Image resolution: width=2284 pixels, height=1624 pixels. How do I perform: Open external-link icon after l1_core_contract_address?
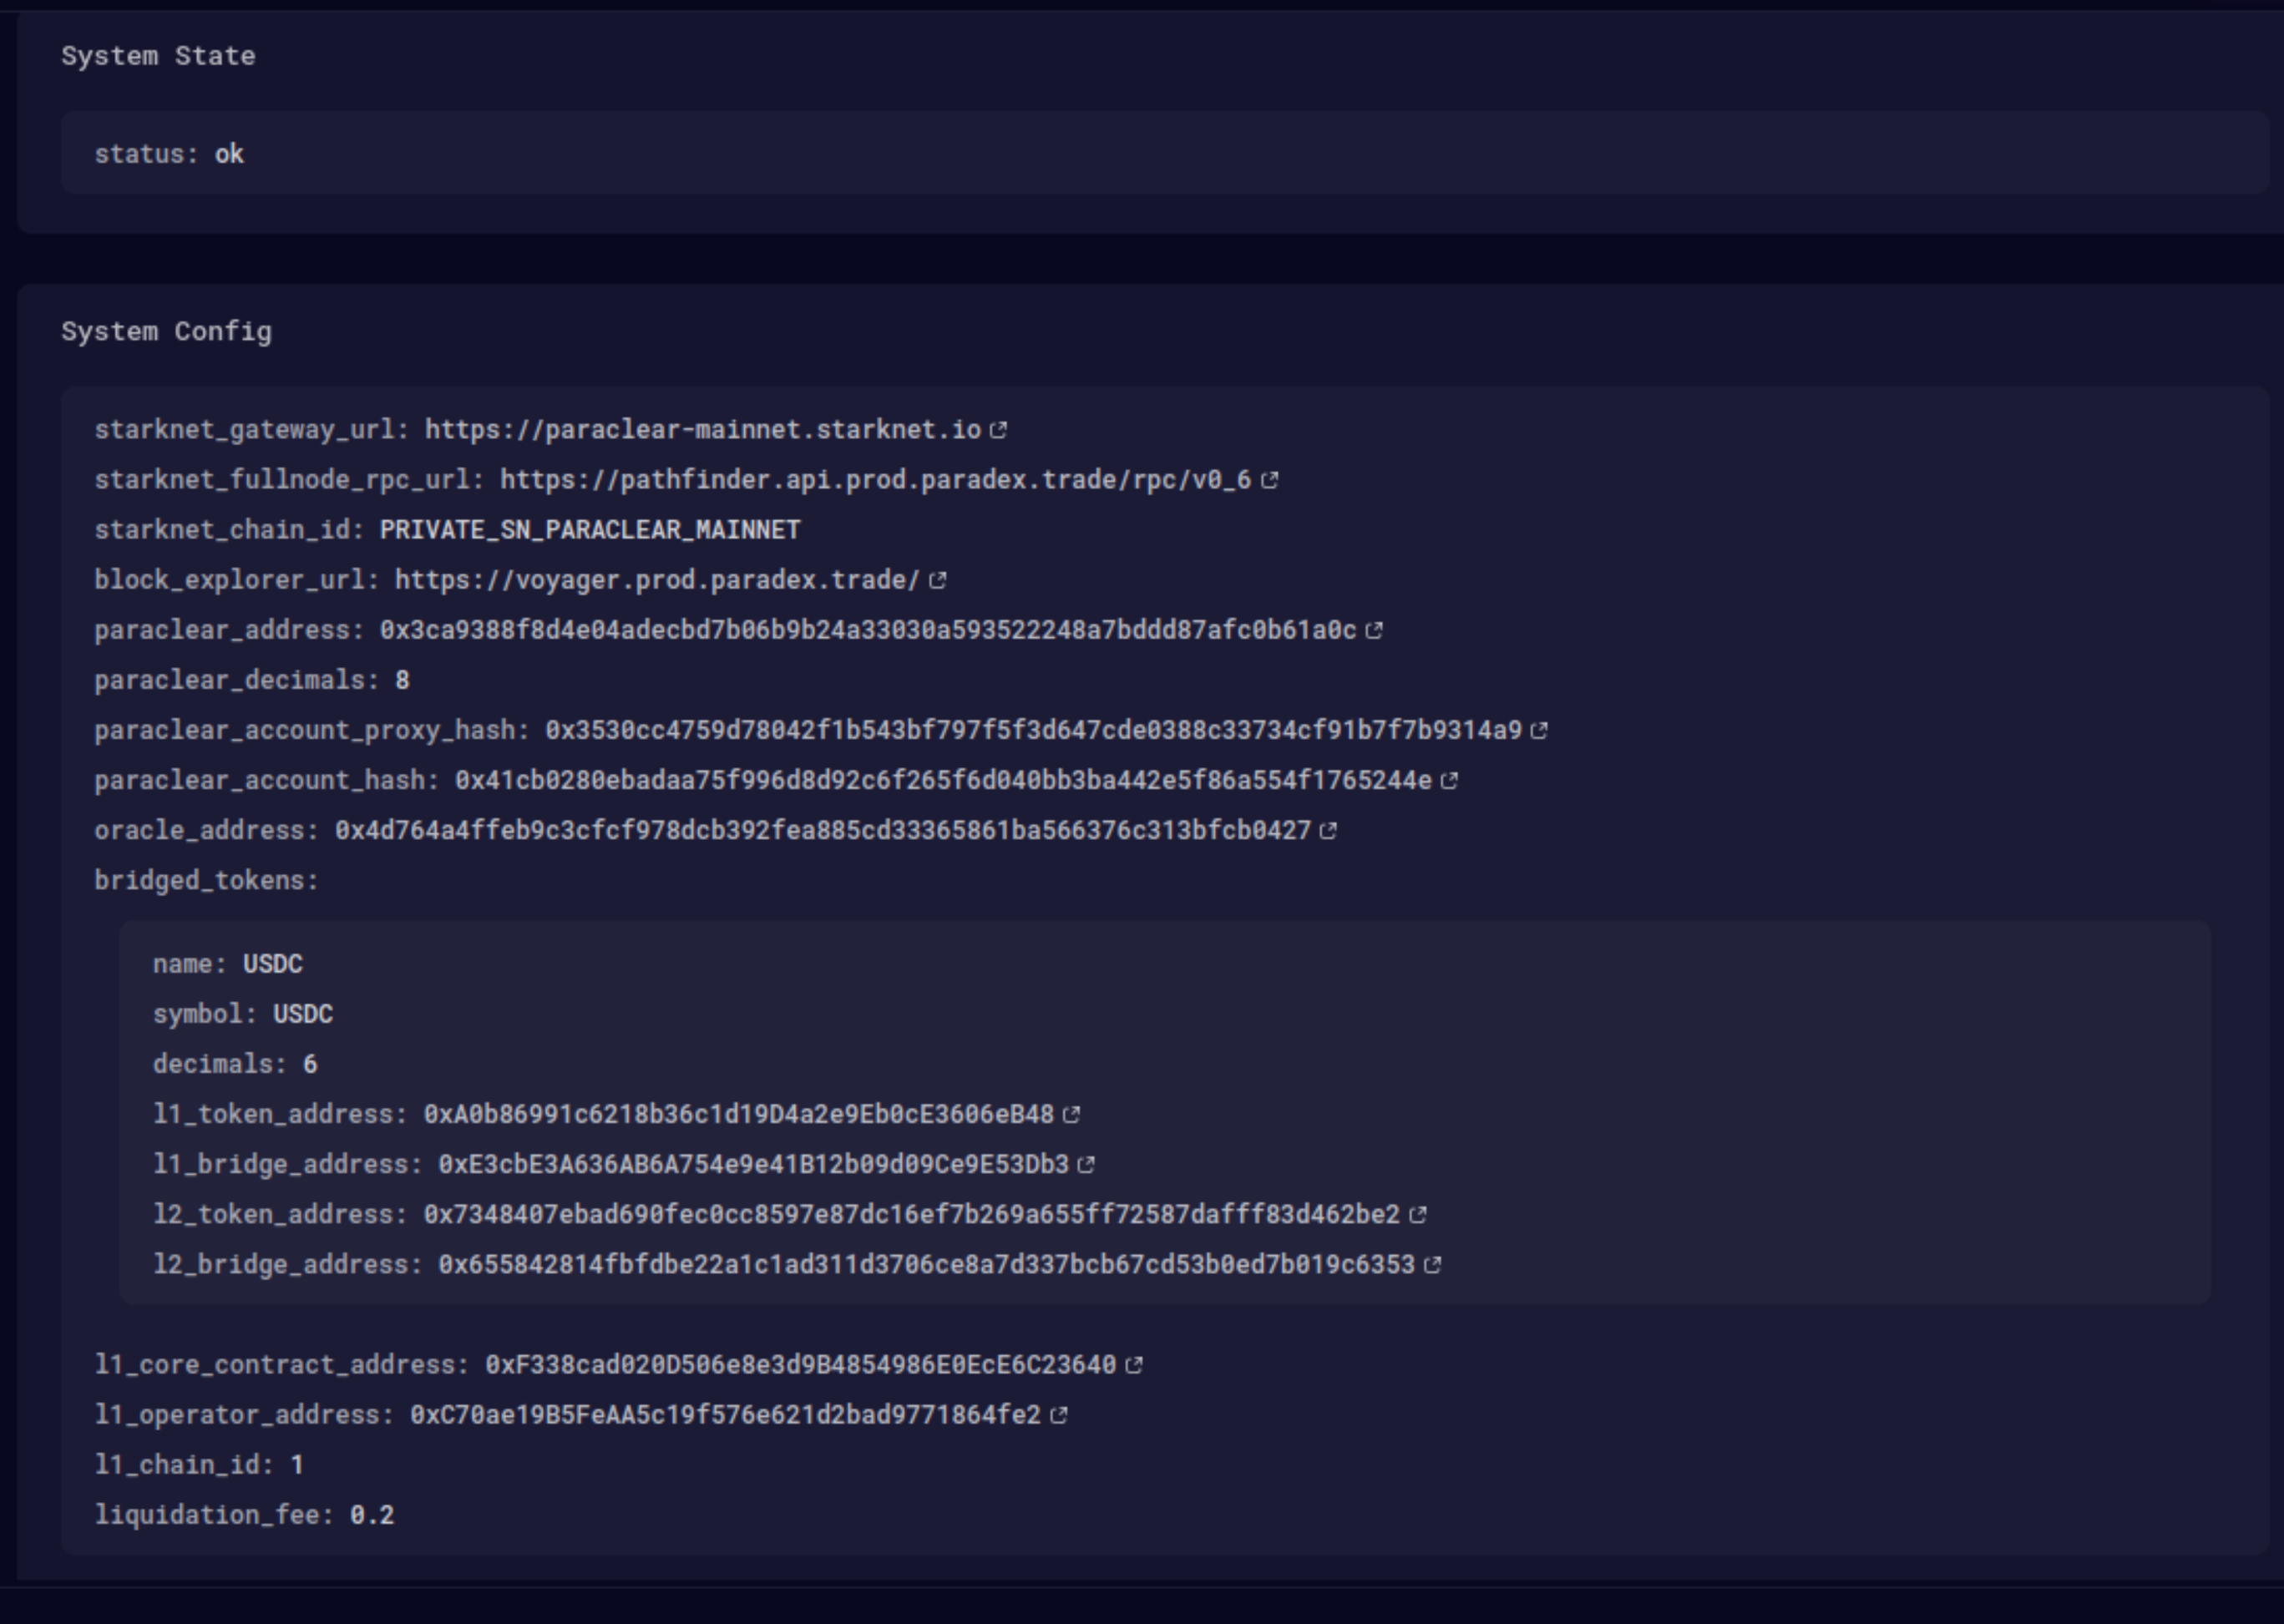[x=1133, y=1365]
